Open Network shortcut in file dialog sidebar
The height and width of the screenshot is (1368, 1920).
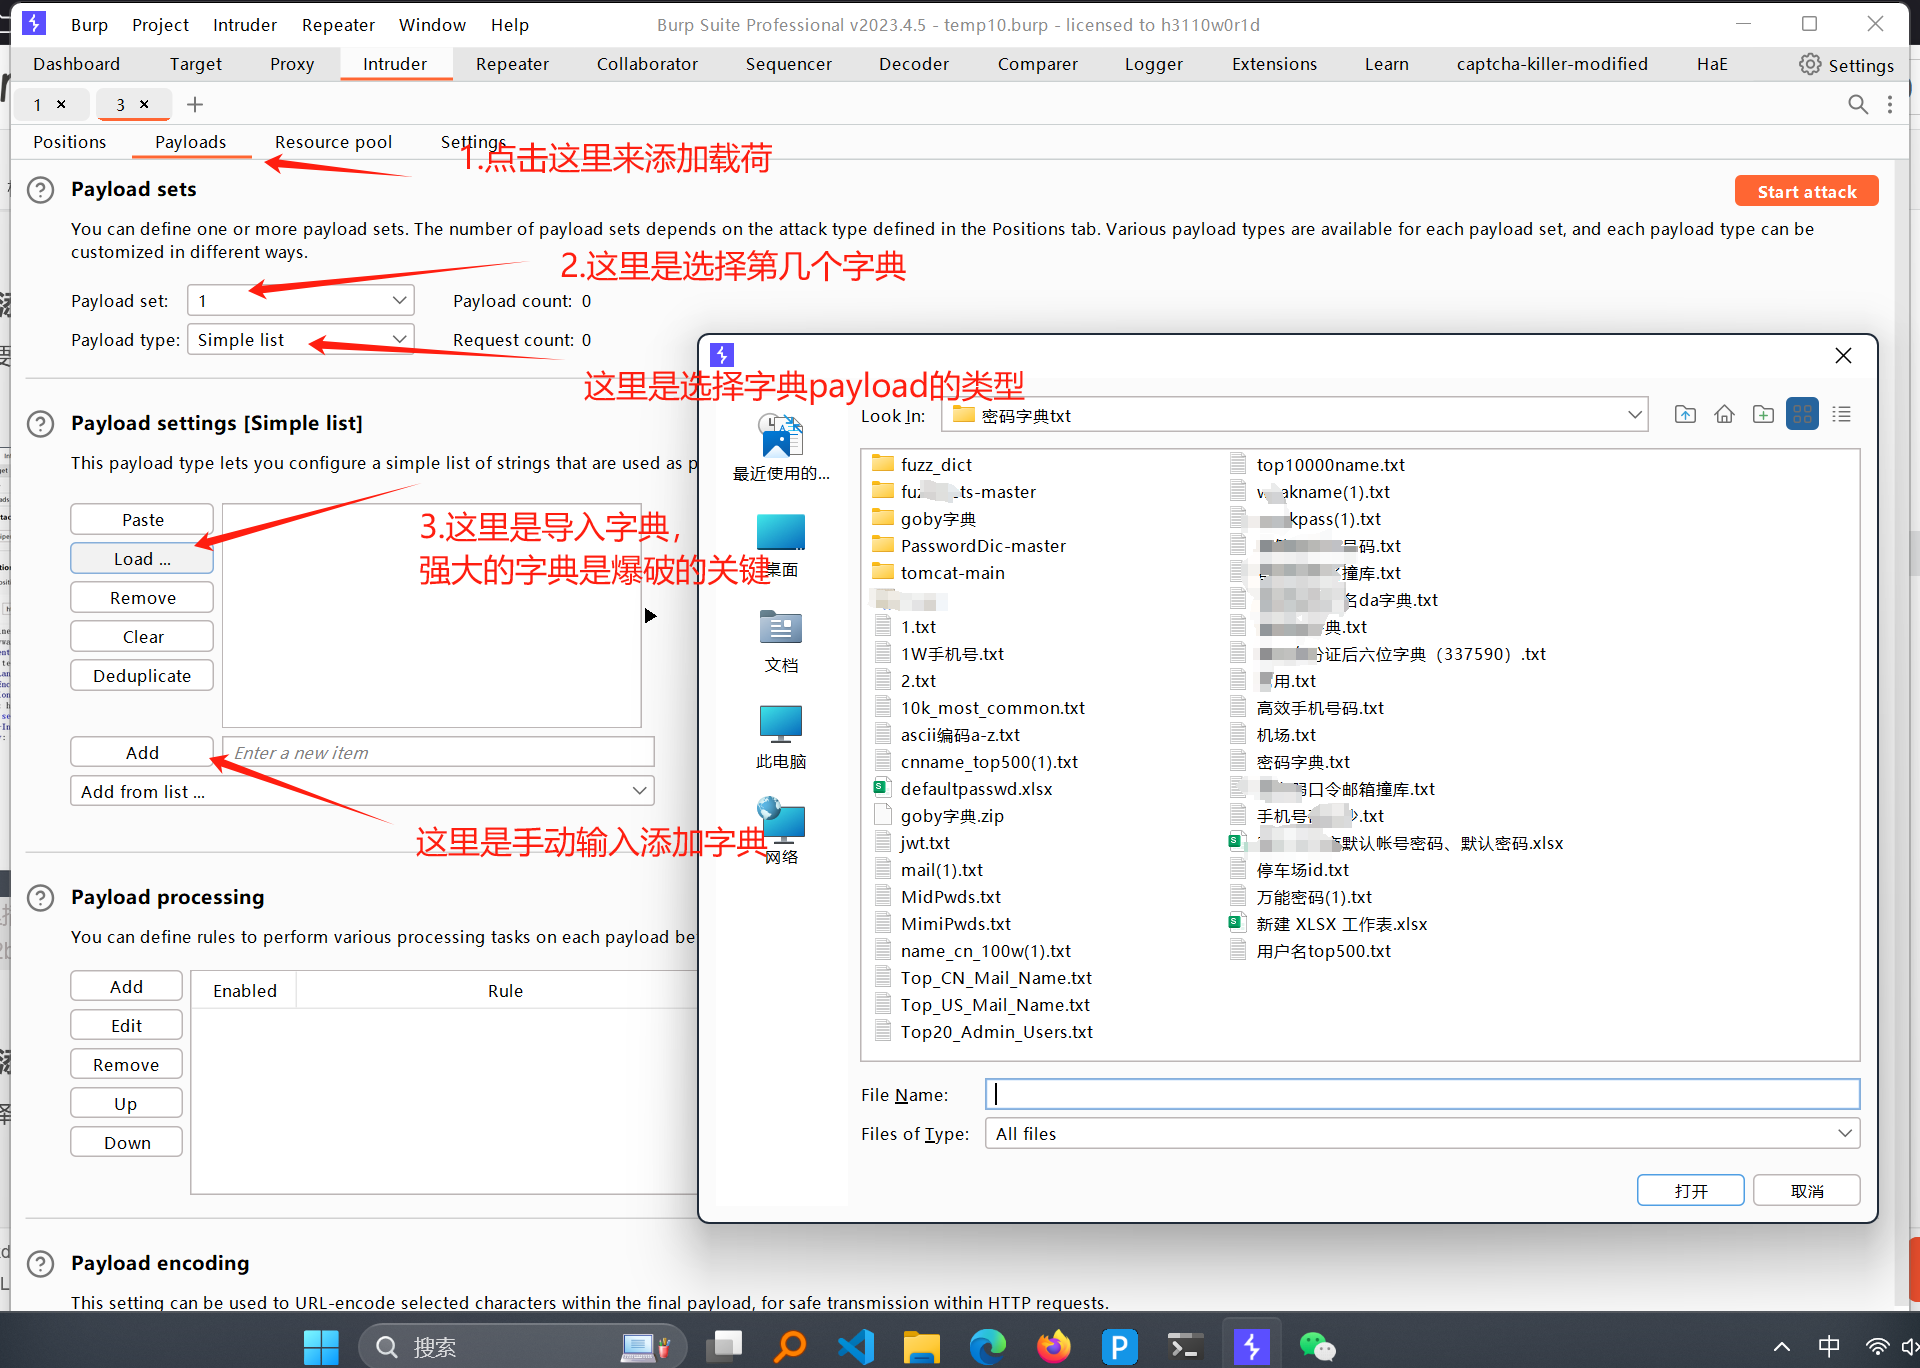(x=781, y=831)
